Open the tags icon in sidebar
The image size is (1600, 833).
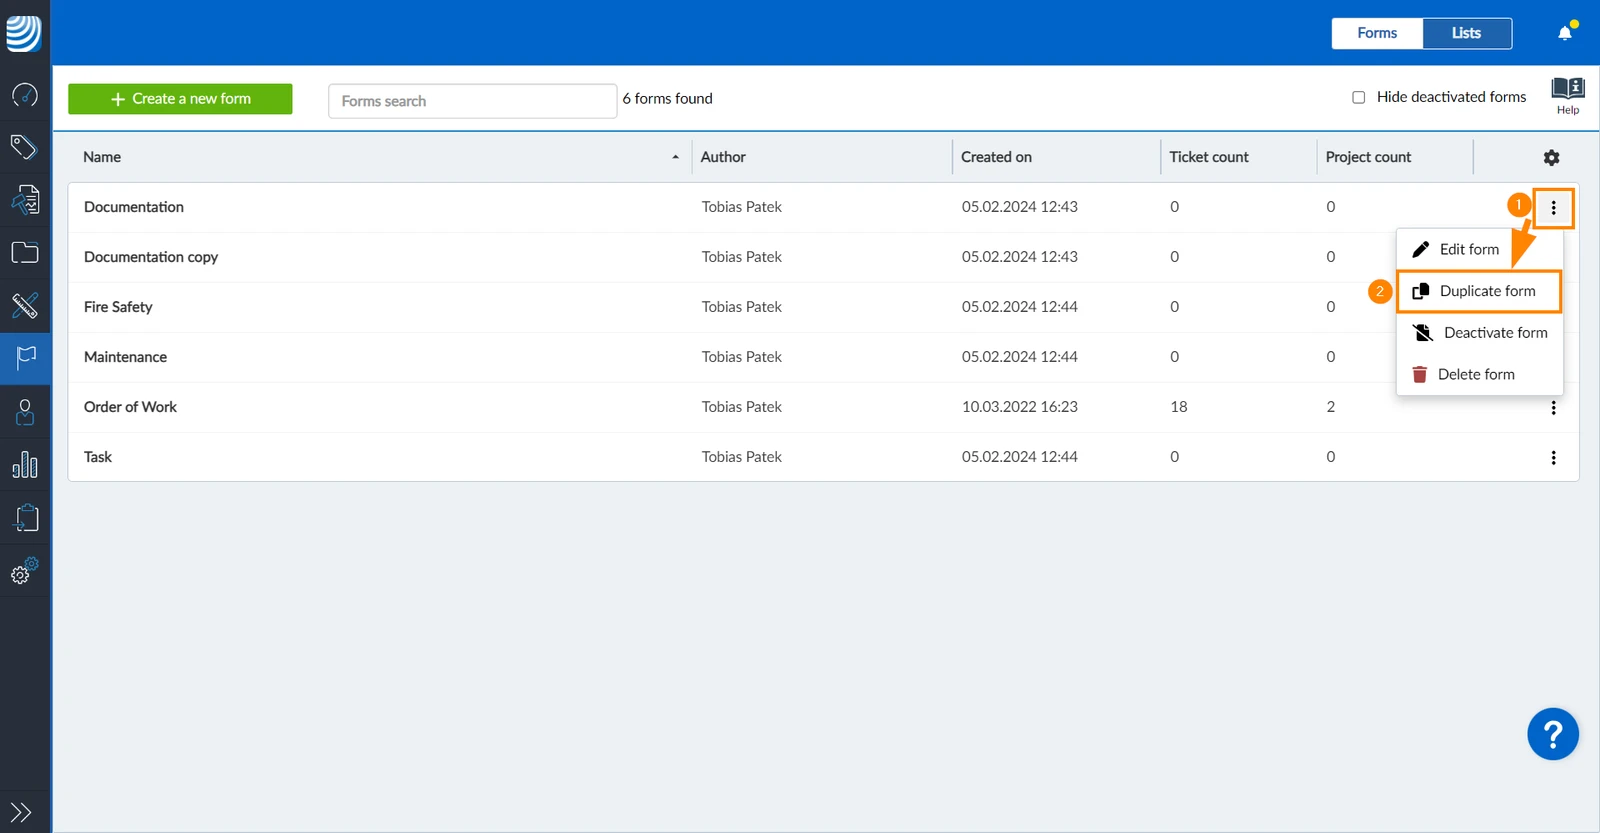[x=25, y=147]
